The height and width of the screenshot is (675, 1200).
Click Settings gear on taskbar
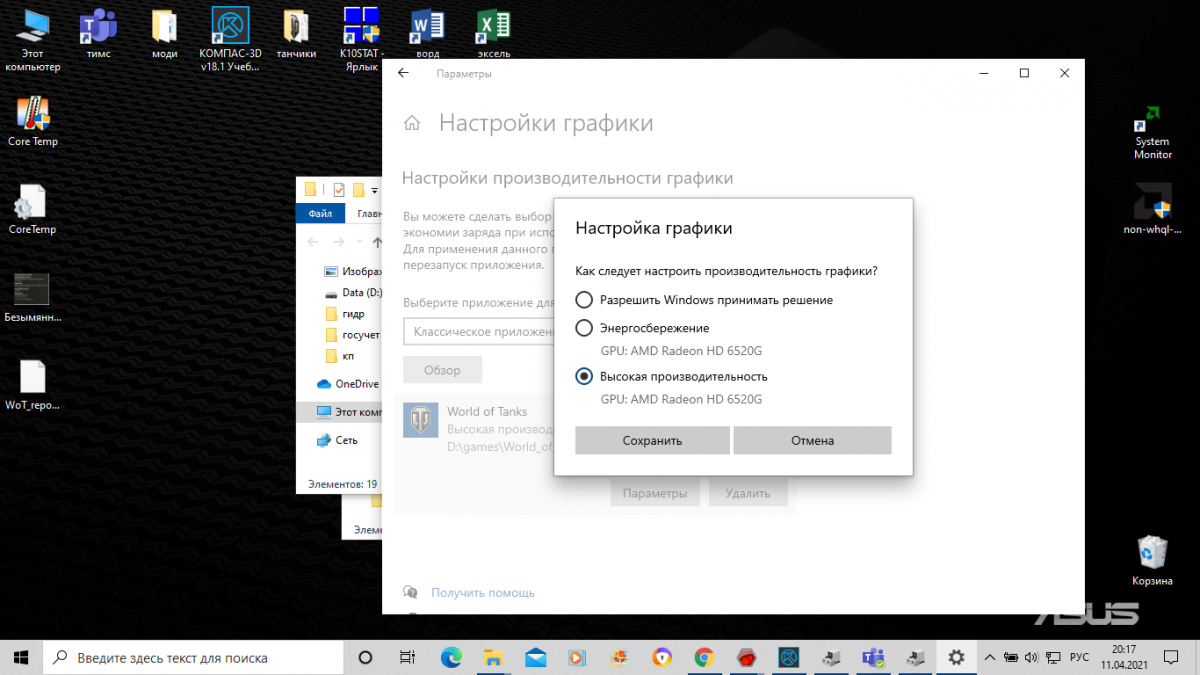tap(957, 657)
